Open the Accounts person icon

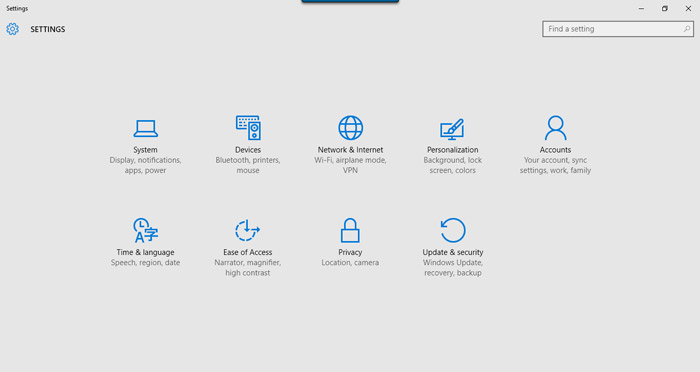pos(555,128)
